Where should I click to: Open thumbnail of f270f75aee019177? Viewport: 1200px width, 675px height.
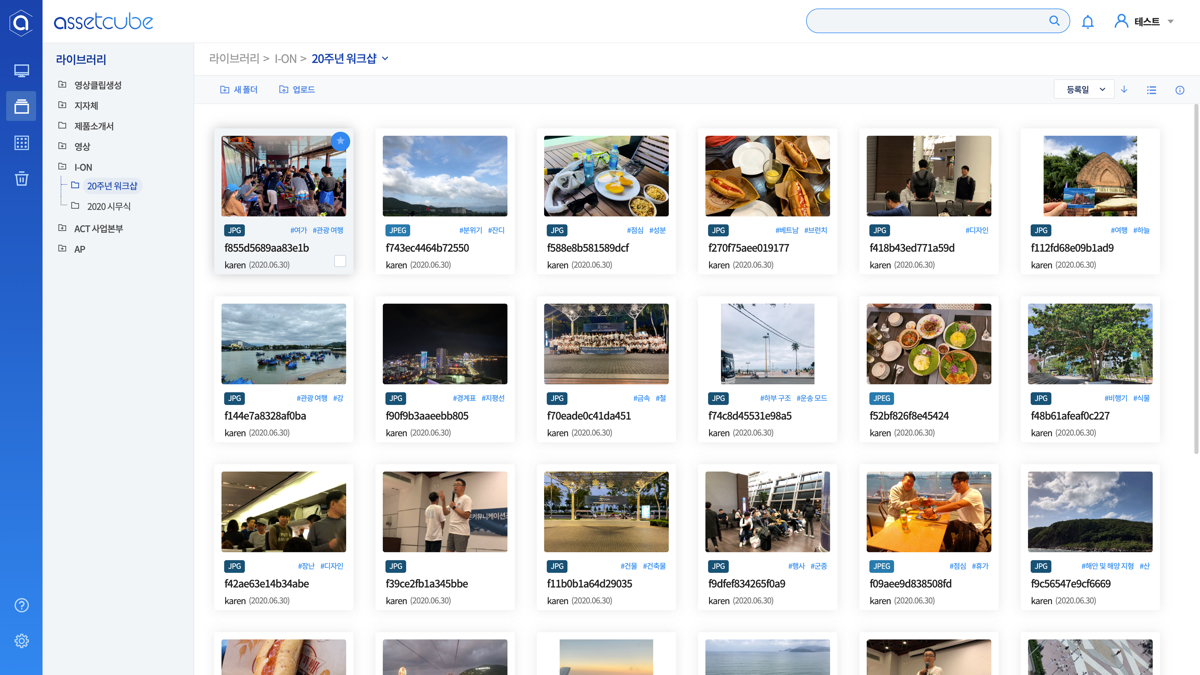click(x=767, y=176)
